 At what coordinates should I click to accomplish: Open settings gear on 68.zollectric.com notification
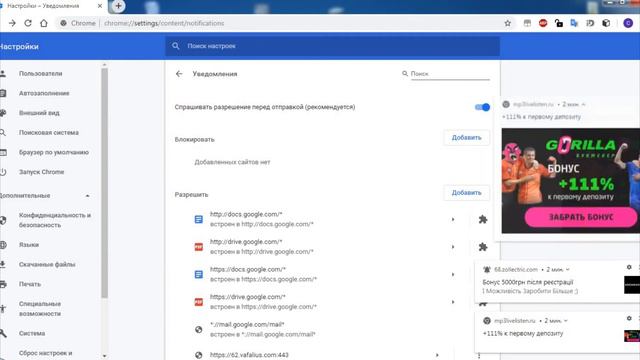(x=629, y=267)
